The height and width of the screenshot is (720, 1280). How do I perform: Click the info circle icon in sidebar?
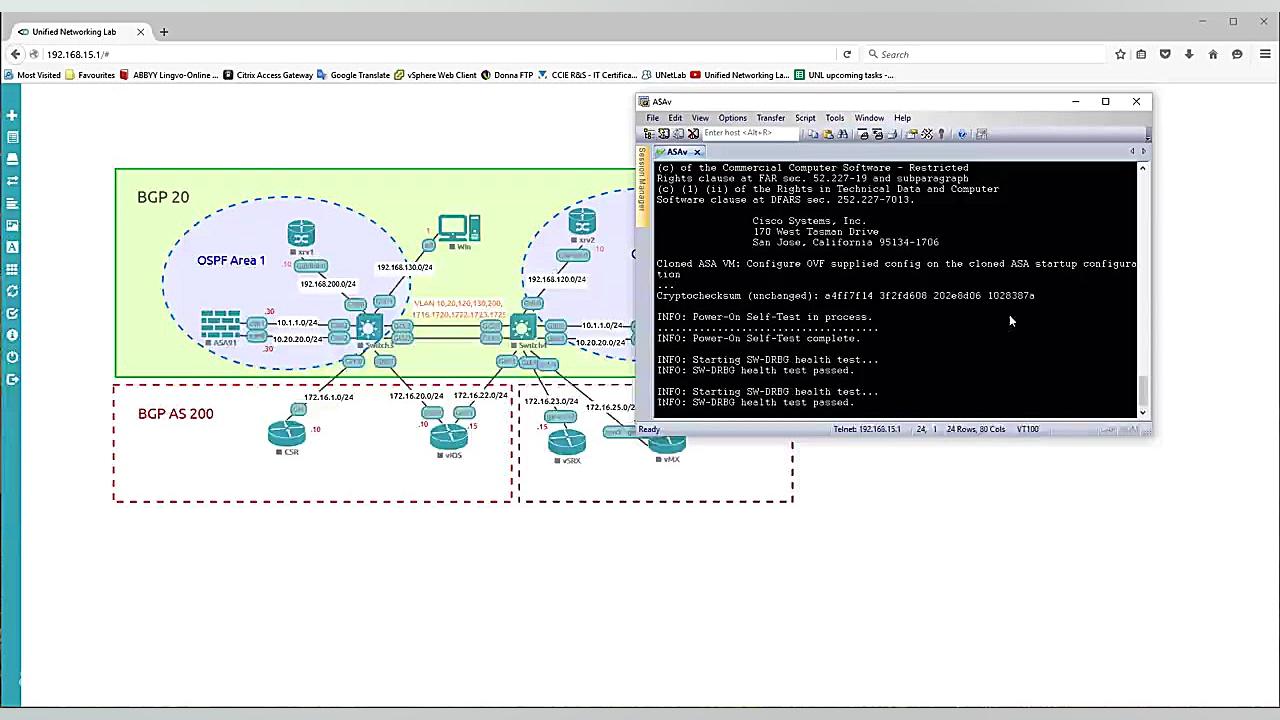coord(12,335)
